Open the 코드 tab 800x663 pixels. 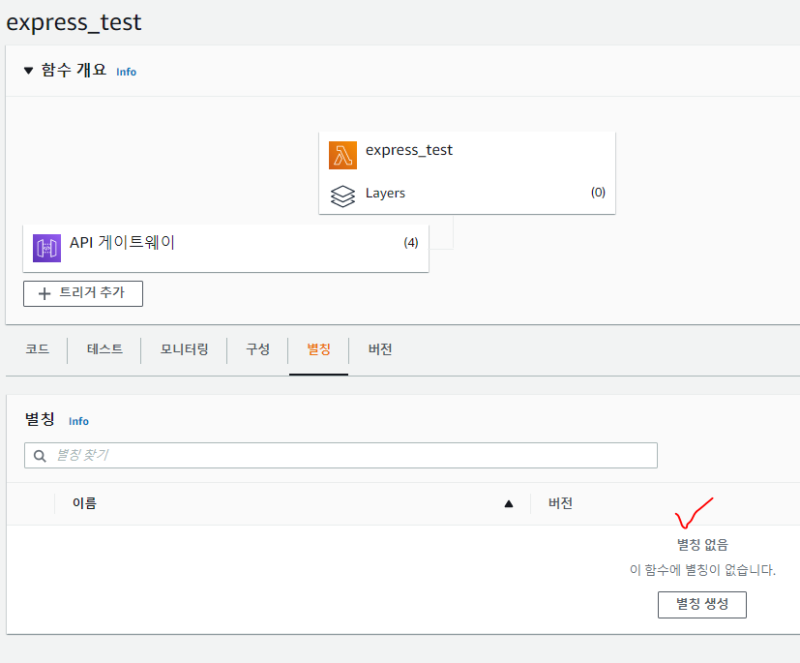pyautogui.click(x=37, y=349)
